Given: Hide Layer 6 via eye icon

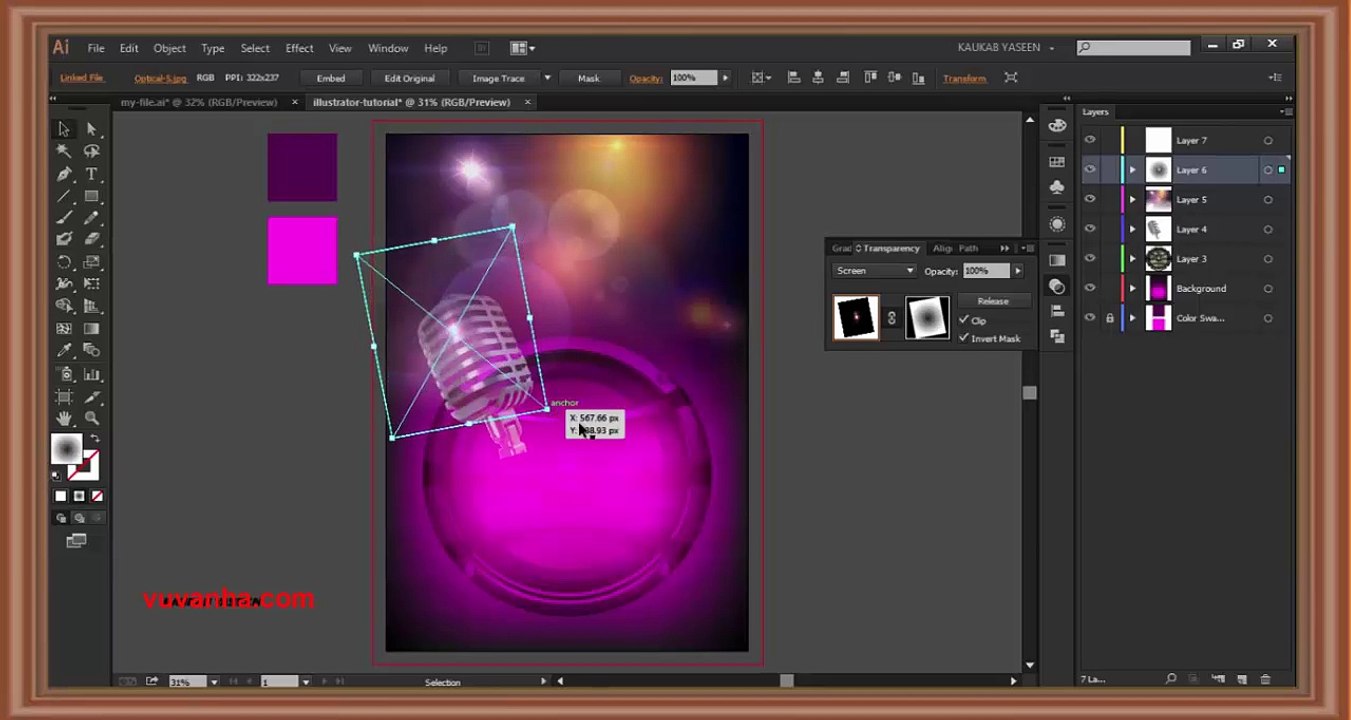Looking at the screenshot, I should (1090, 170).
